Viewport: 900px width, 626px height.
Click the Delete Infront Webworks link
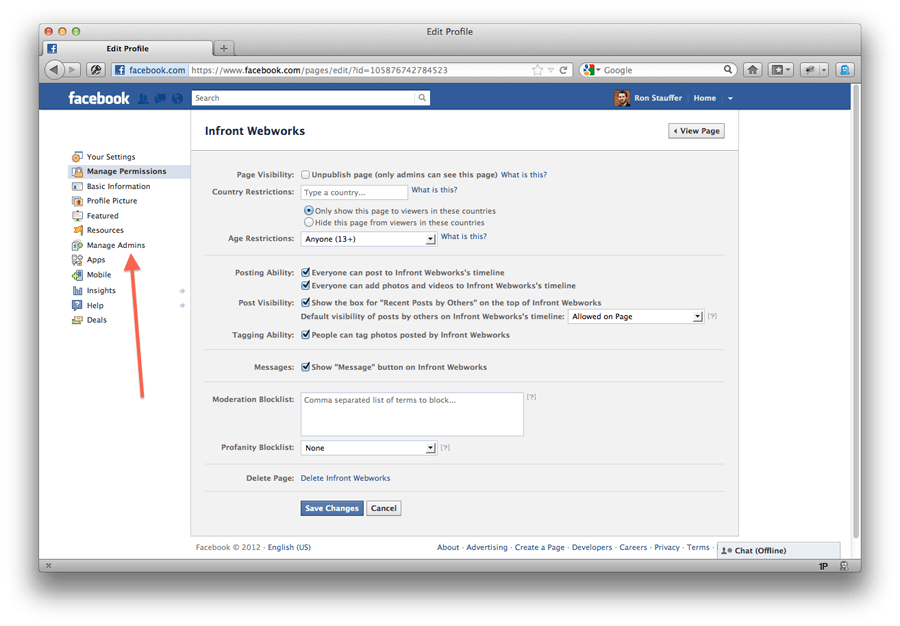click(x=345, y=478)
